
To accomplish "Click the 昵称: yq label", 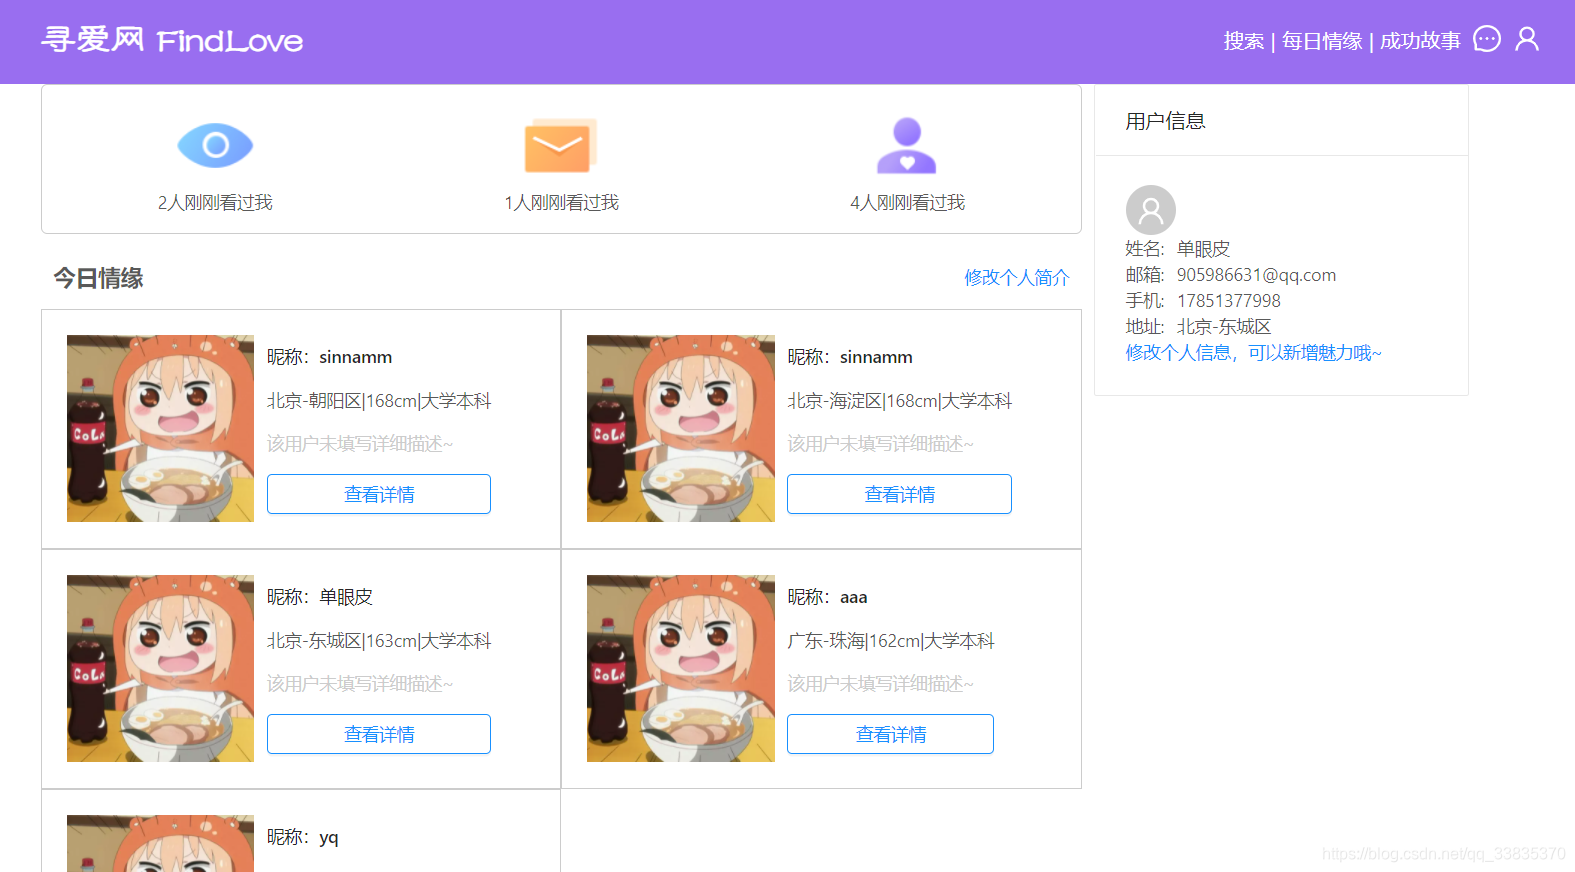I will click(x=303, y=837).
